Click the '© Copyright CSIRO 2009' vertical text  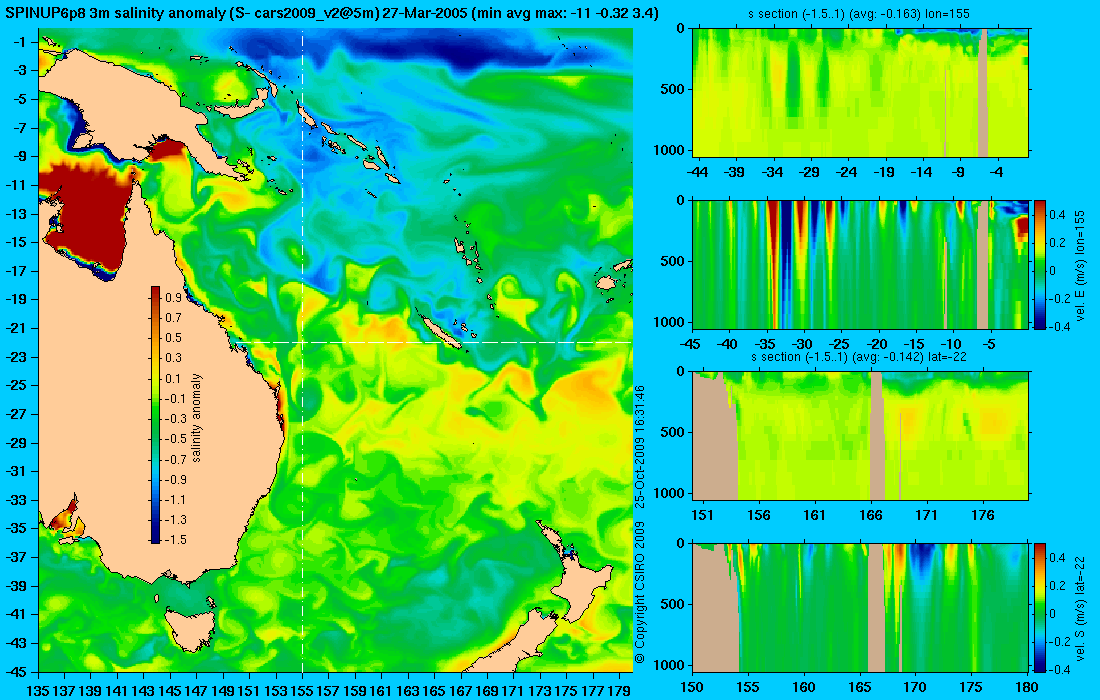pyautogui.click(x=639, y=592)
